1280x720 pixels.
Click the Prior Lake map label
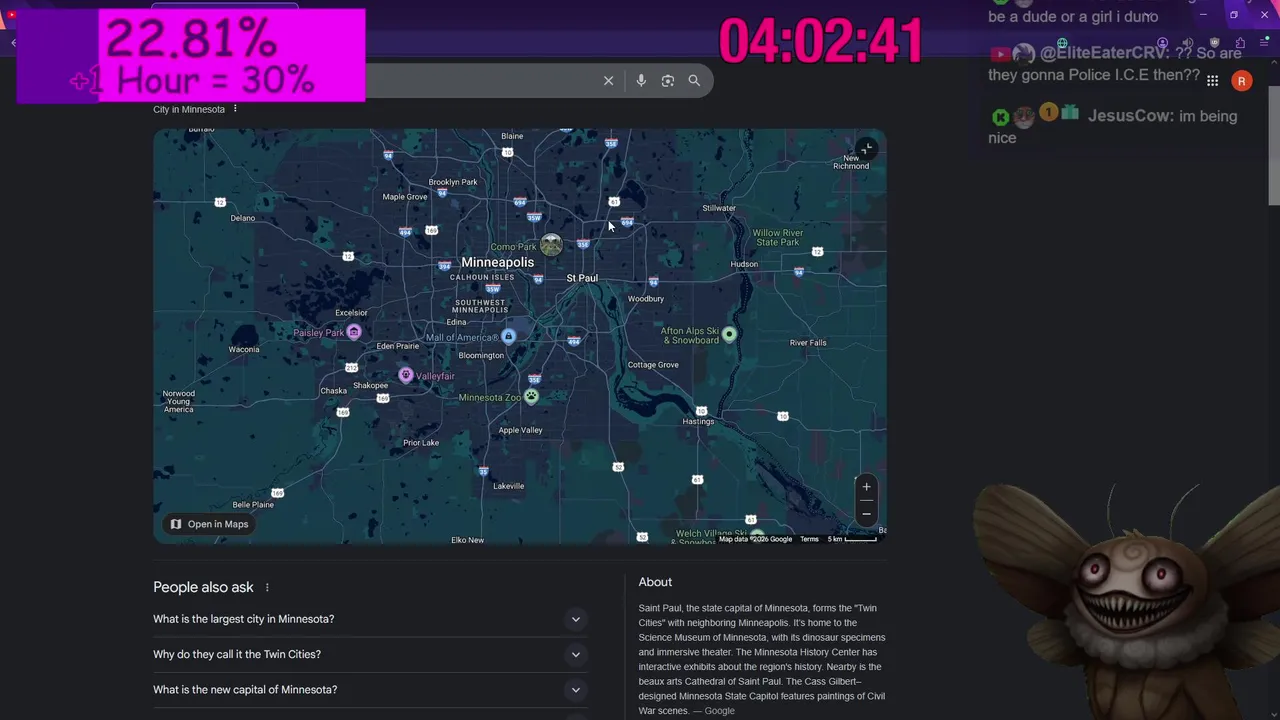click(x=421, y=443)
